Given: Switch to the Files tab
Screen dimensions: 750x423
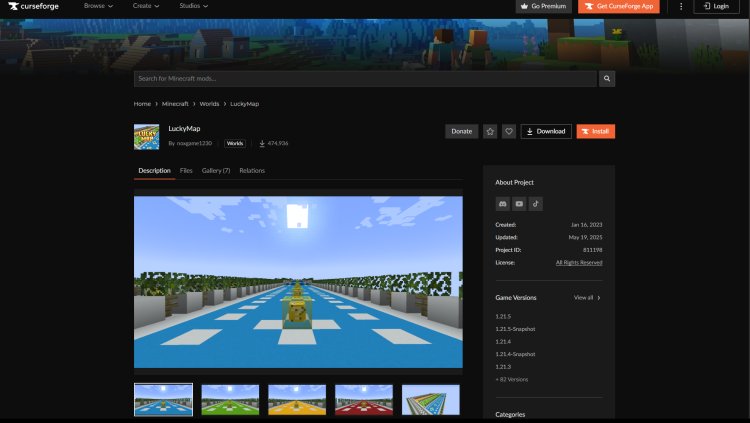Looking at the screenshot, I should (x=186, y=170).
